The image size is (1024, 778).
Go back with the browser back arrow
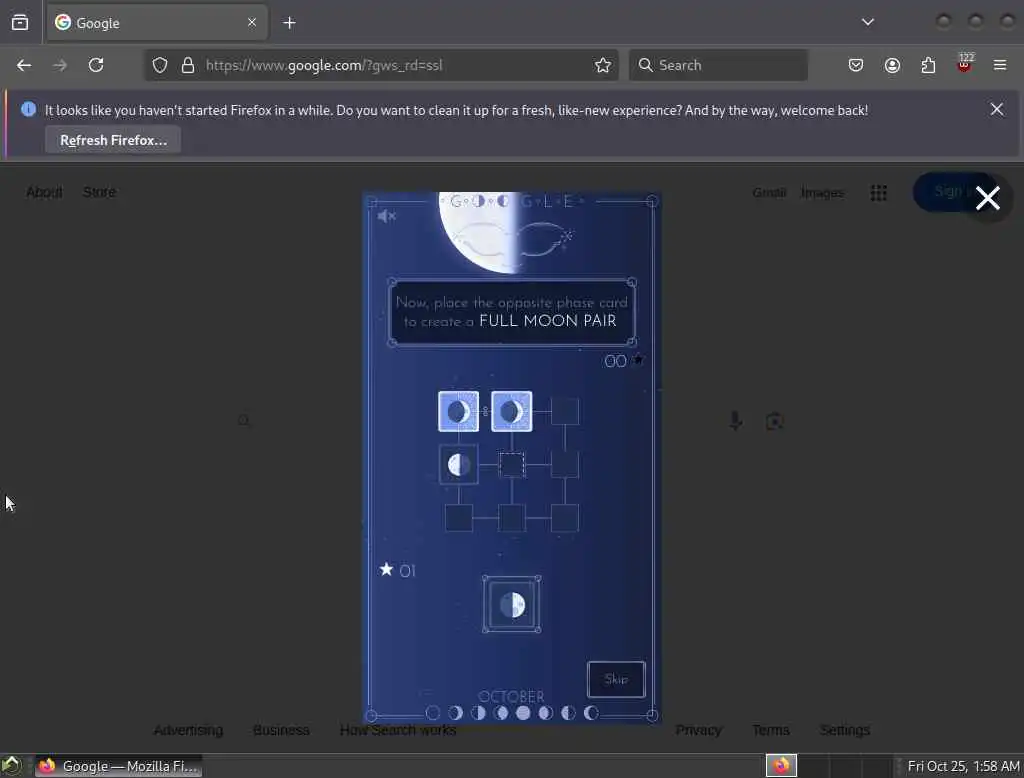coord(24,65)
